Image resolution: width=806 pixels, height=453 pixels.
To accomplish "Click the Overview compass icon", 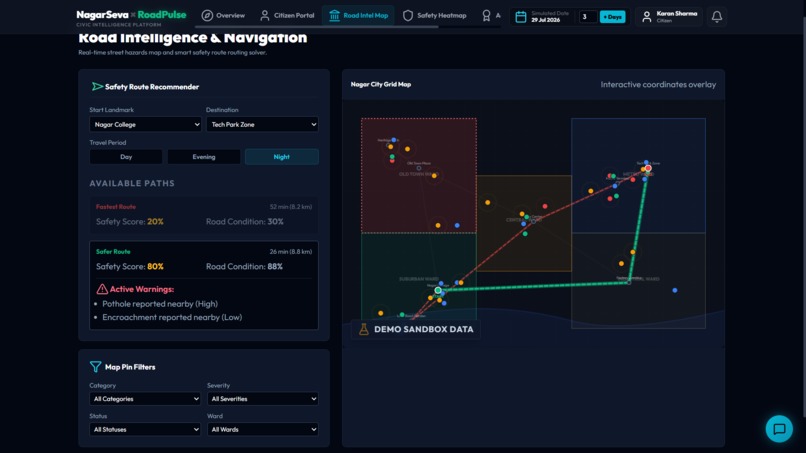I will point(207,15).
